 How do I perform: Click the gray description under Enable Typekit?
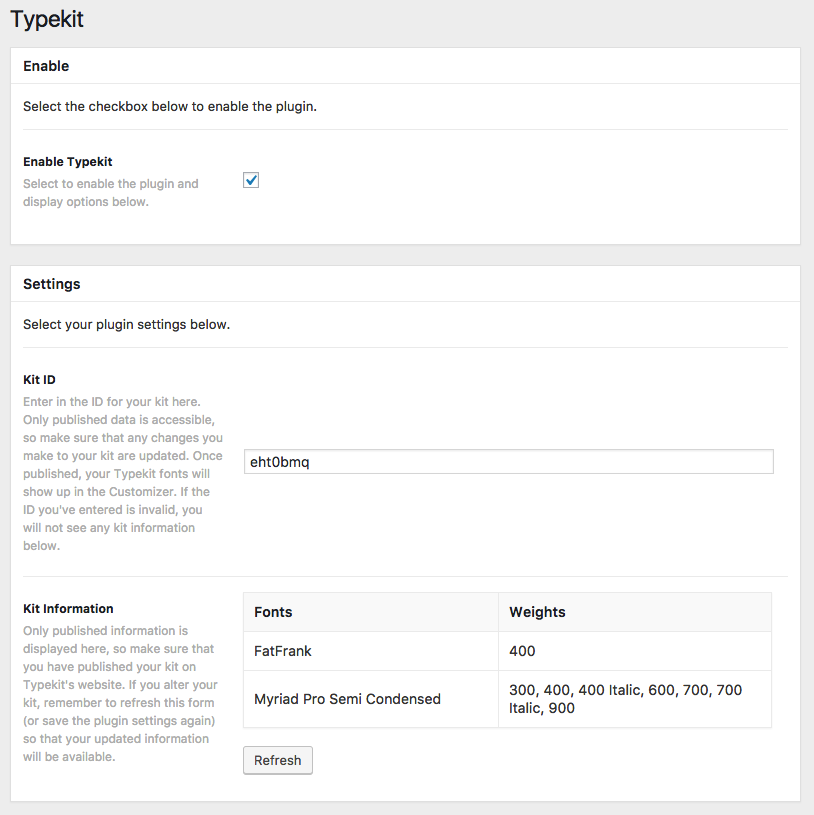click(110, 193)
